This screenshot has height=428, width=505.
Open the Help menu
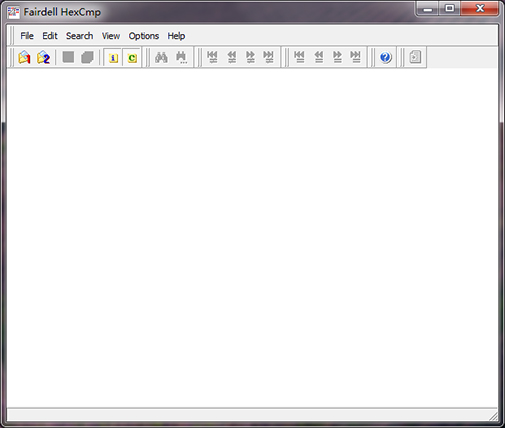pos(176,36)
